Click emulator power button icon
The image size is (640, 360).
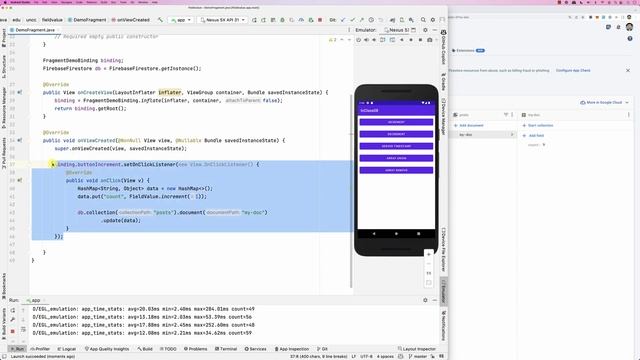[x=358, y=40]
